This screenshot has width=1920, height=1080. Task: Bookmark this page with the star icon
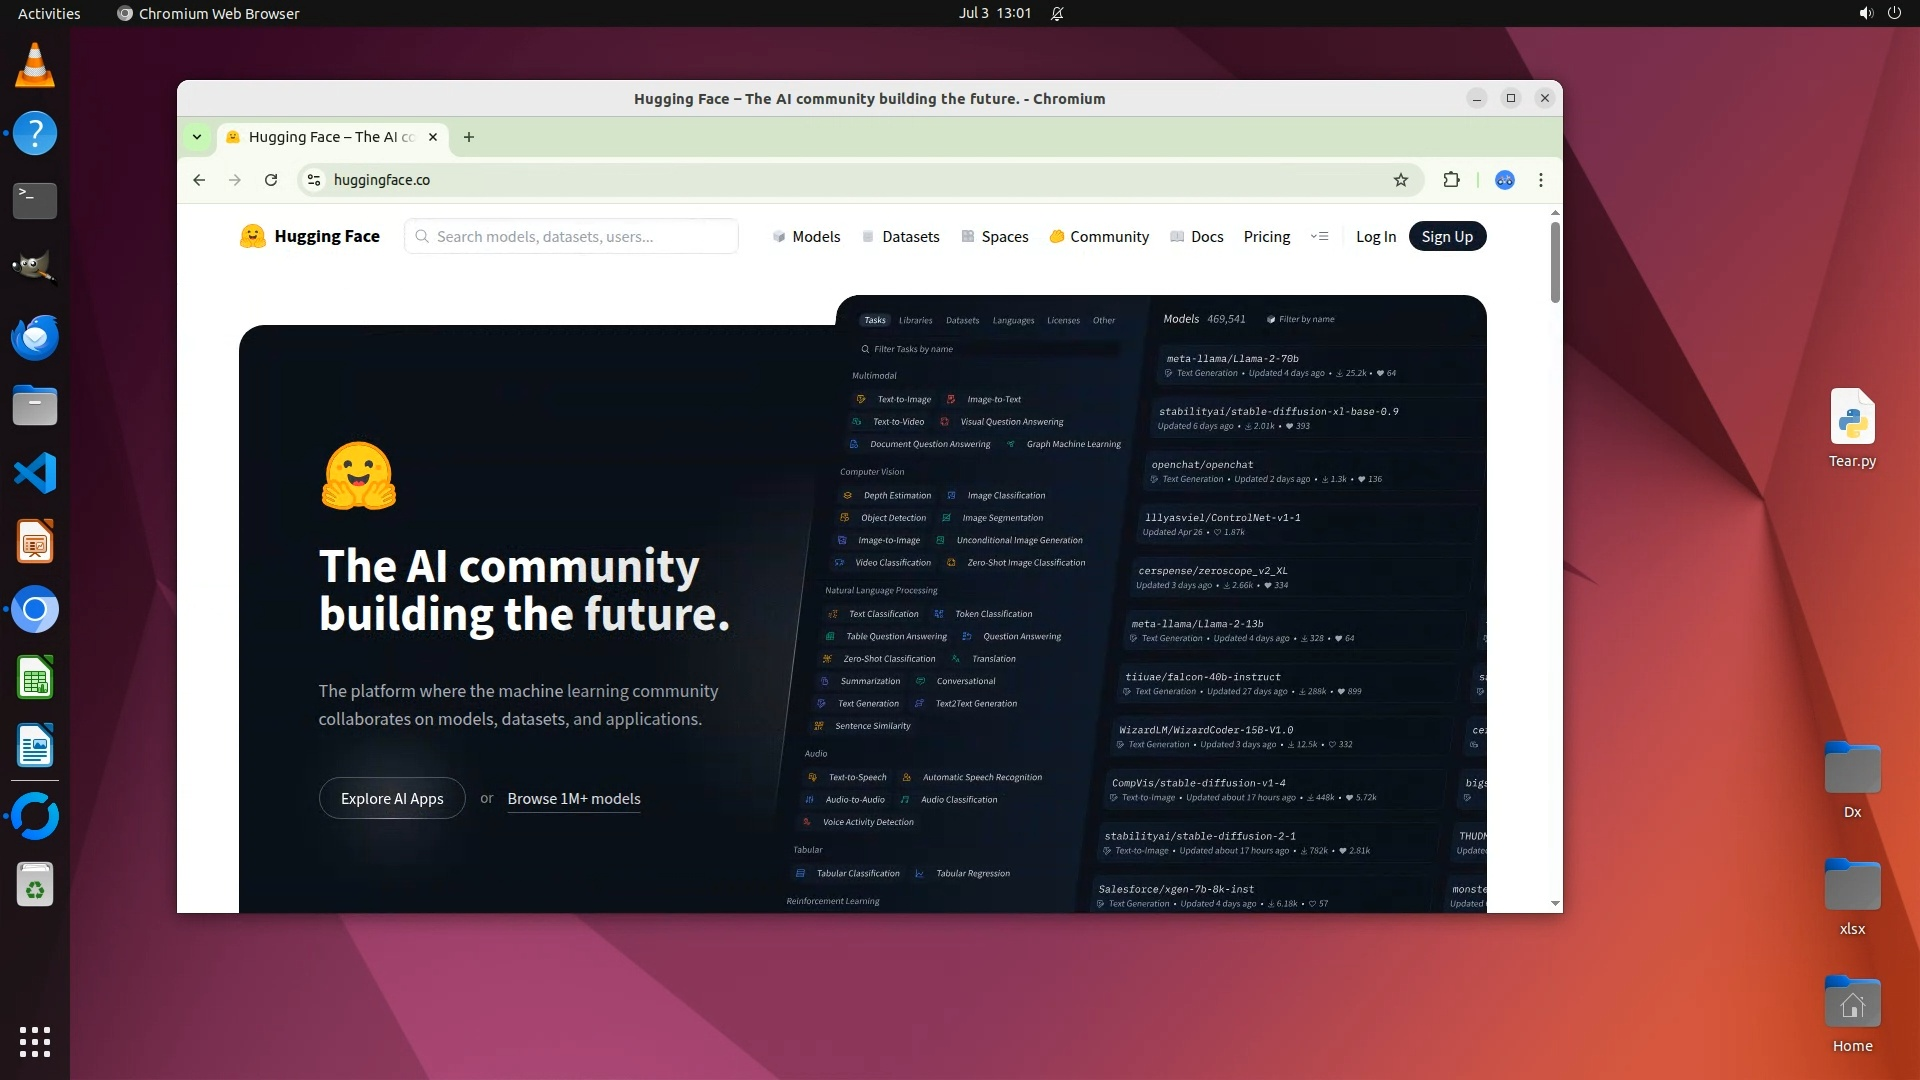pyautogui.click(x=1400, y=180)
